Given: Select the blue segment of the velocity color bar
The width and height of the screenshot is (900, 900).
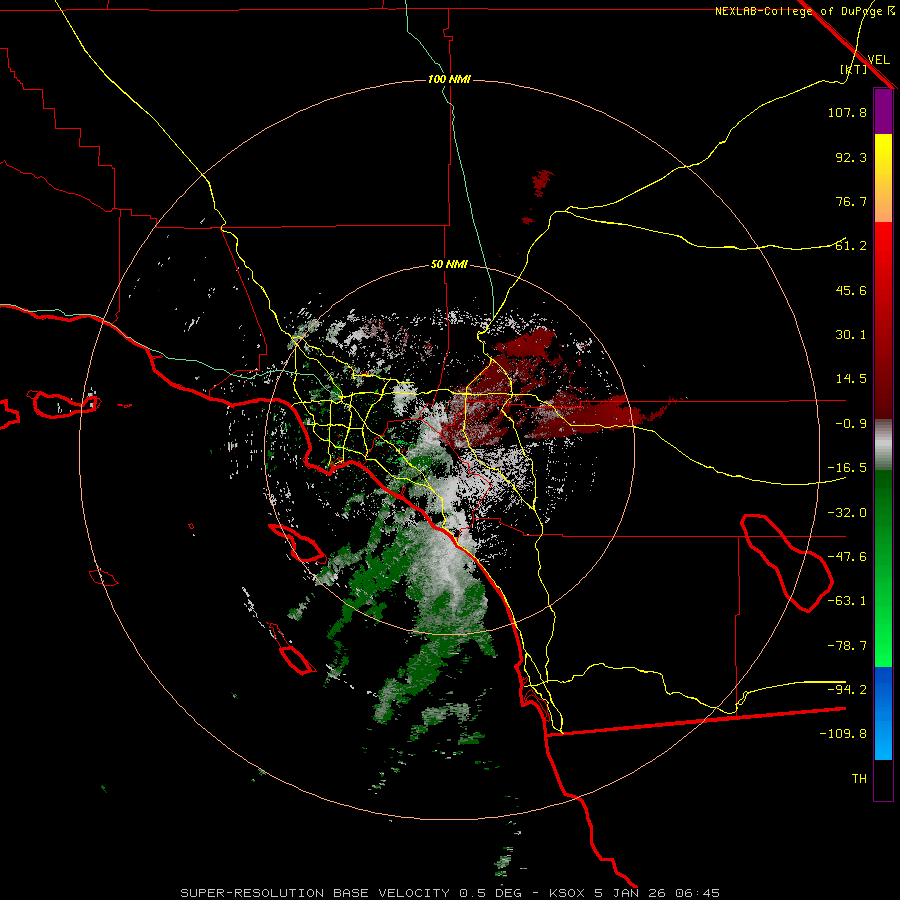Looking at the screenshot, I should [883, 713].
